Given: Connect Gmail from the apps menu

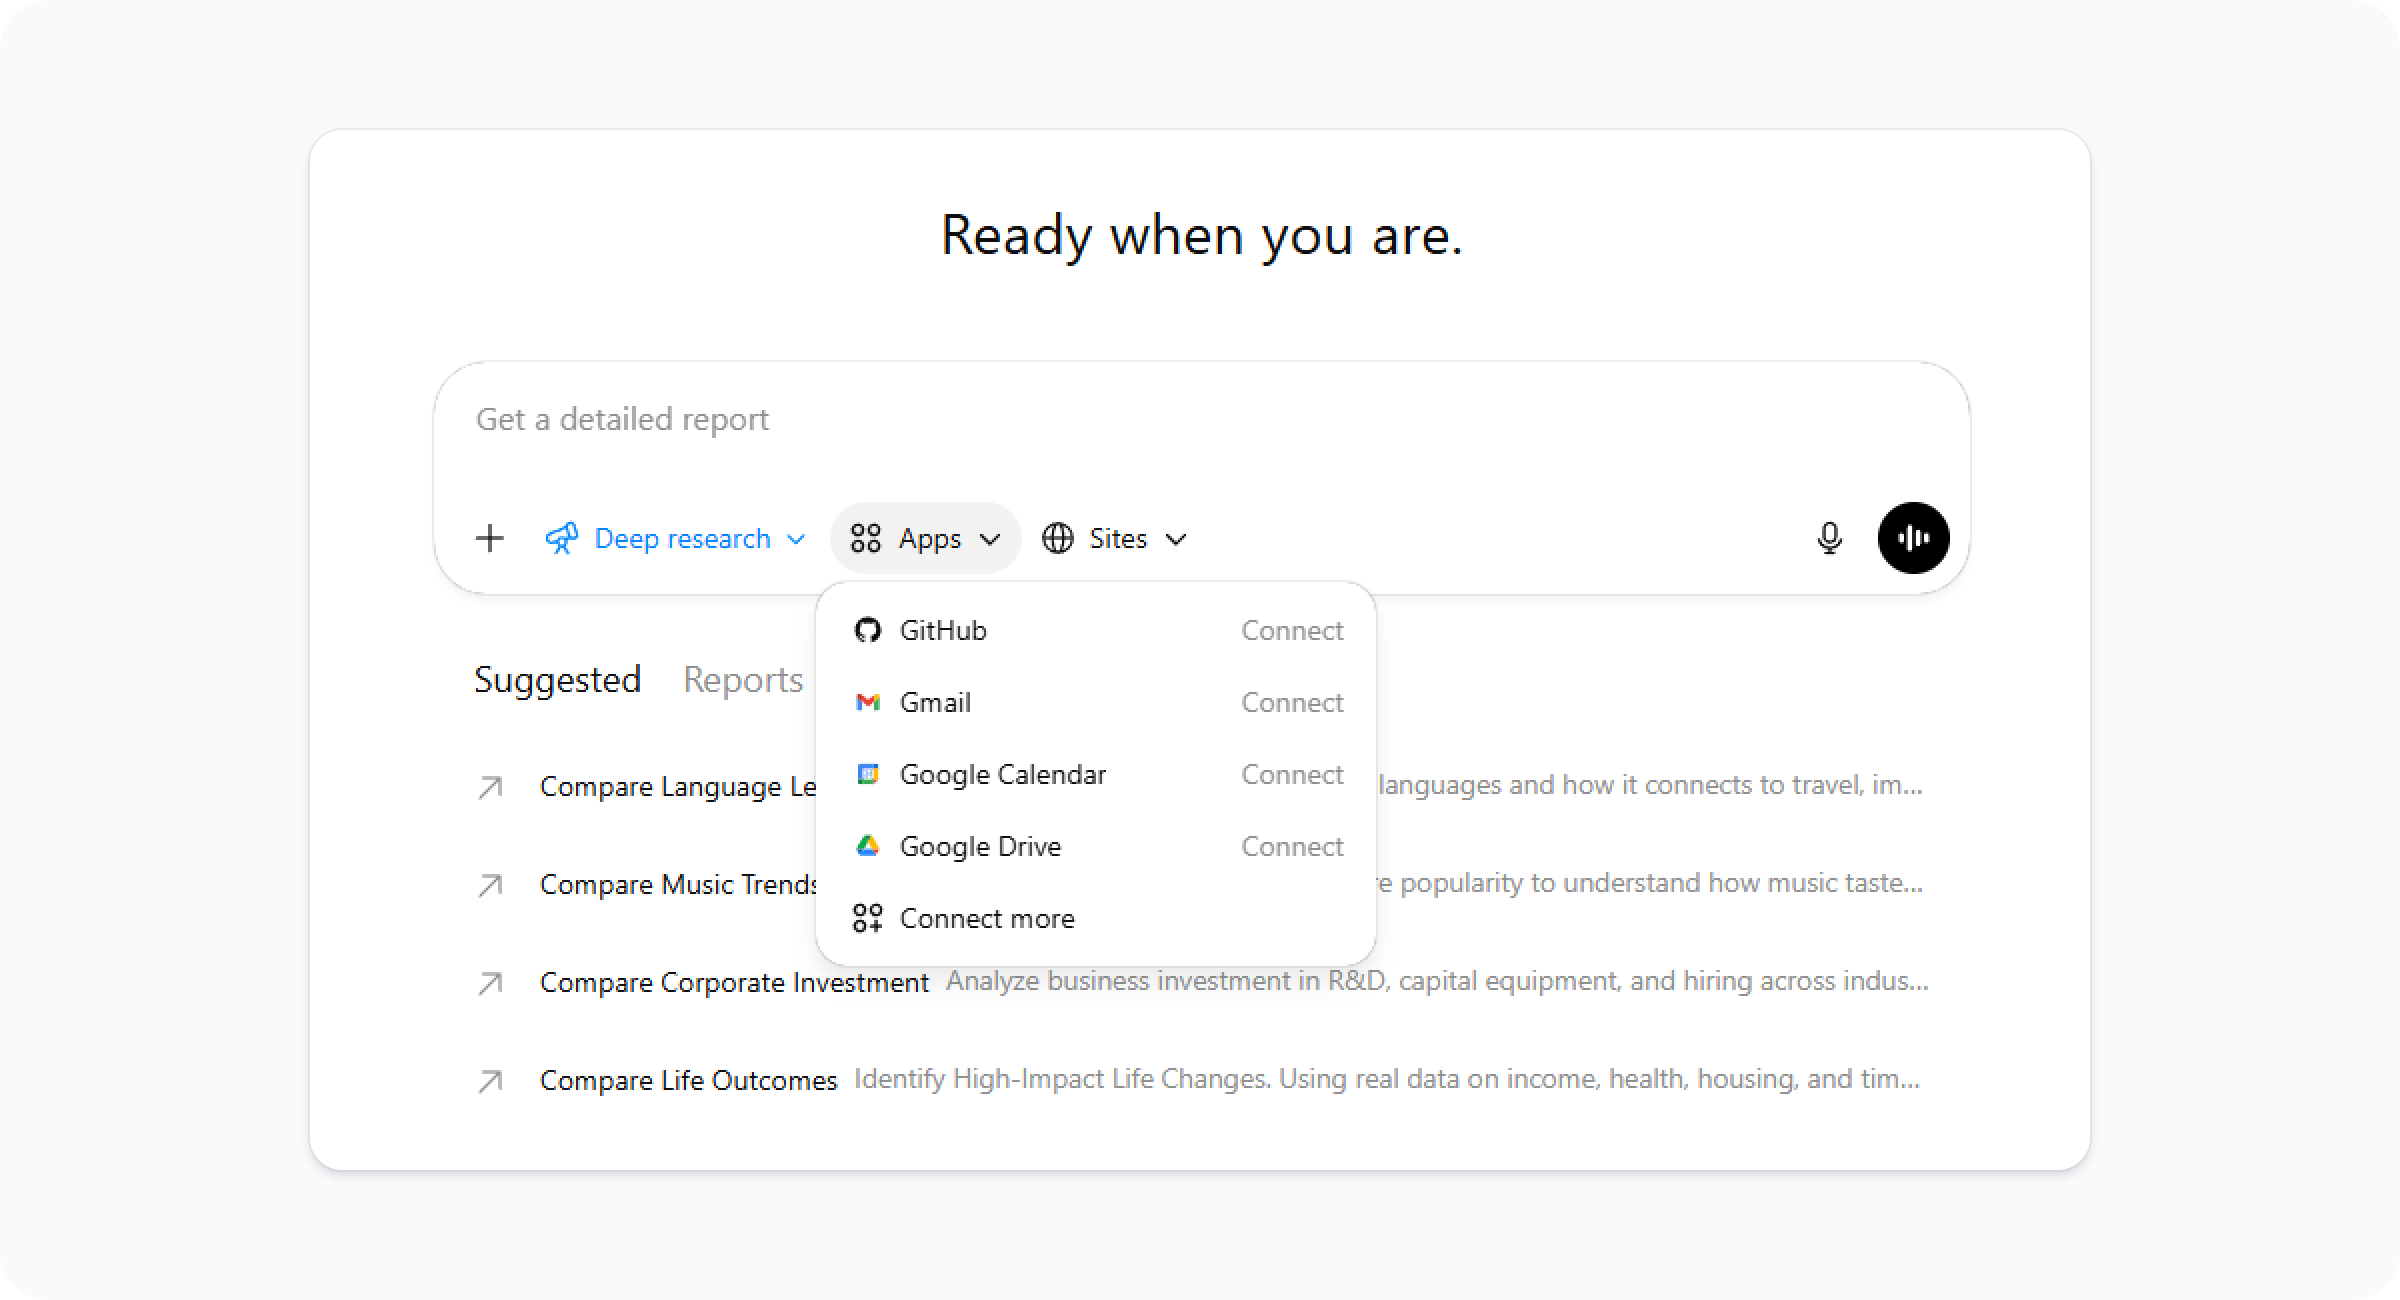Looking at the screenshot, I should coord(1291,702).
